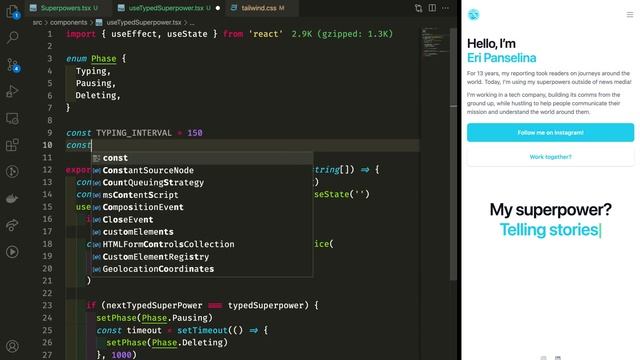This screenshot has height=360, width=640.
Task: Select 'ConstantSourceNode' suggestion
Action: coord(202,170)
